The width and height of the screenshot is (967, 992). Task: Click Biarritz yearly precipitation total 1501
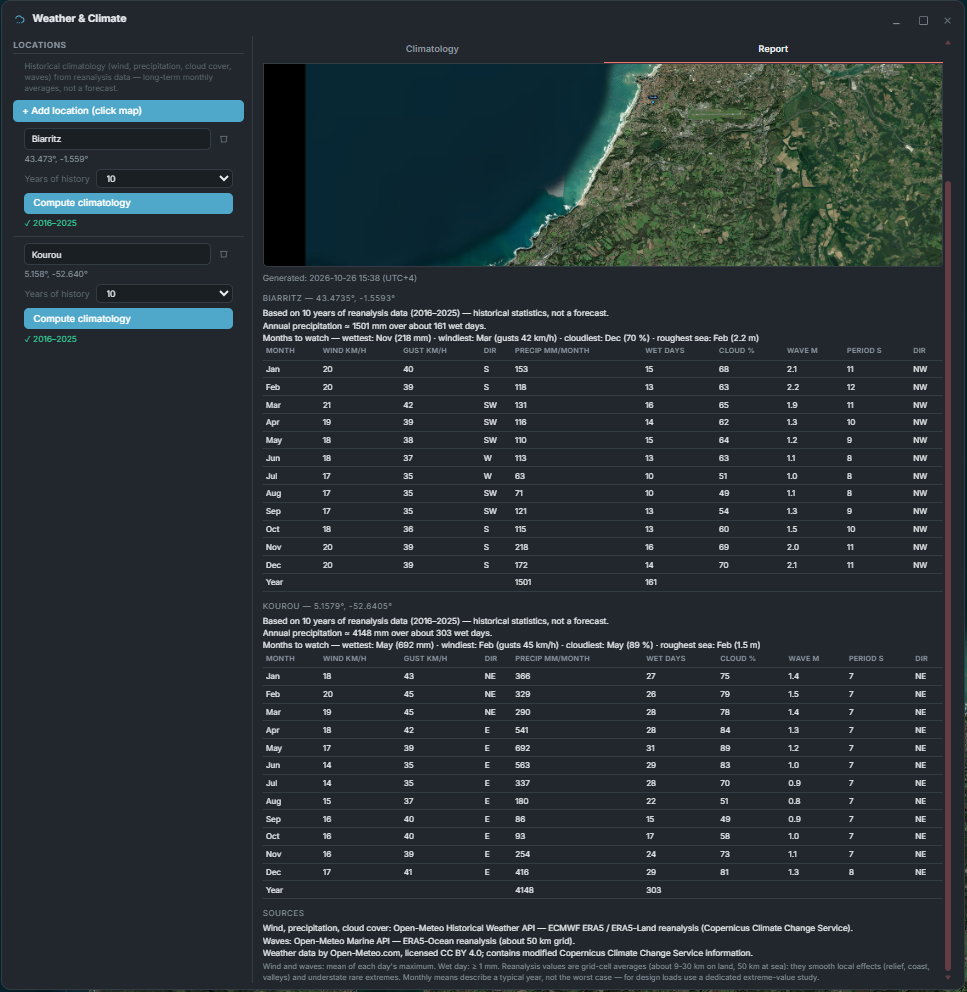[523, 582]
